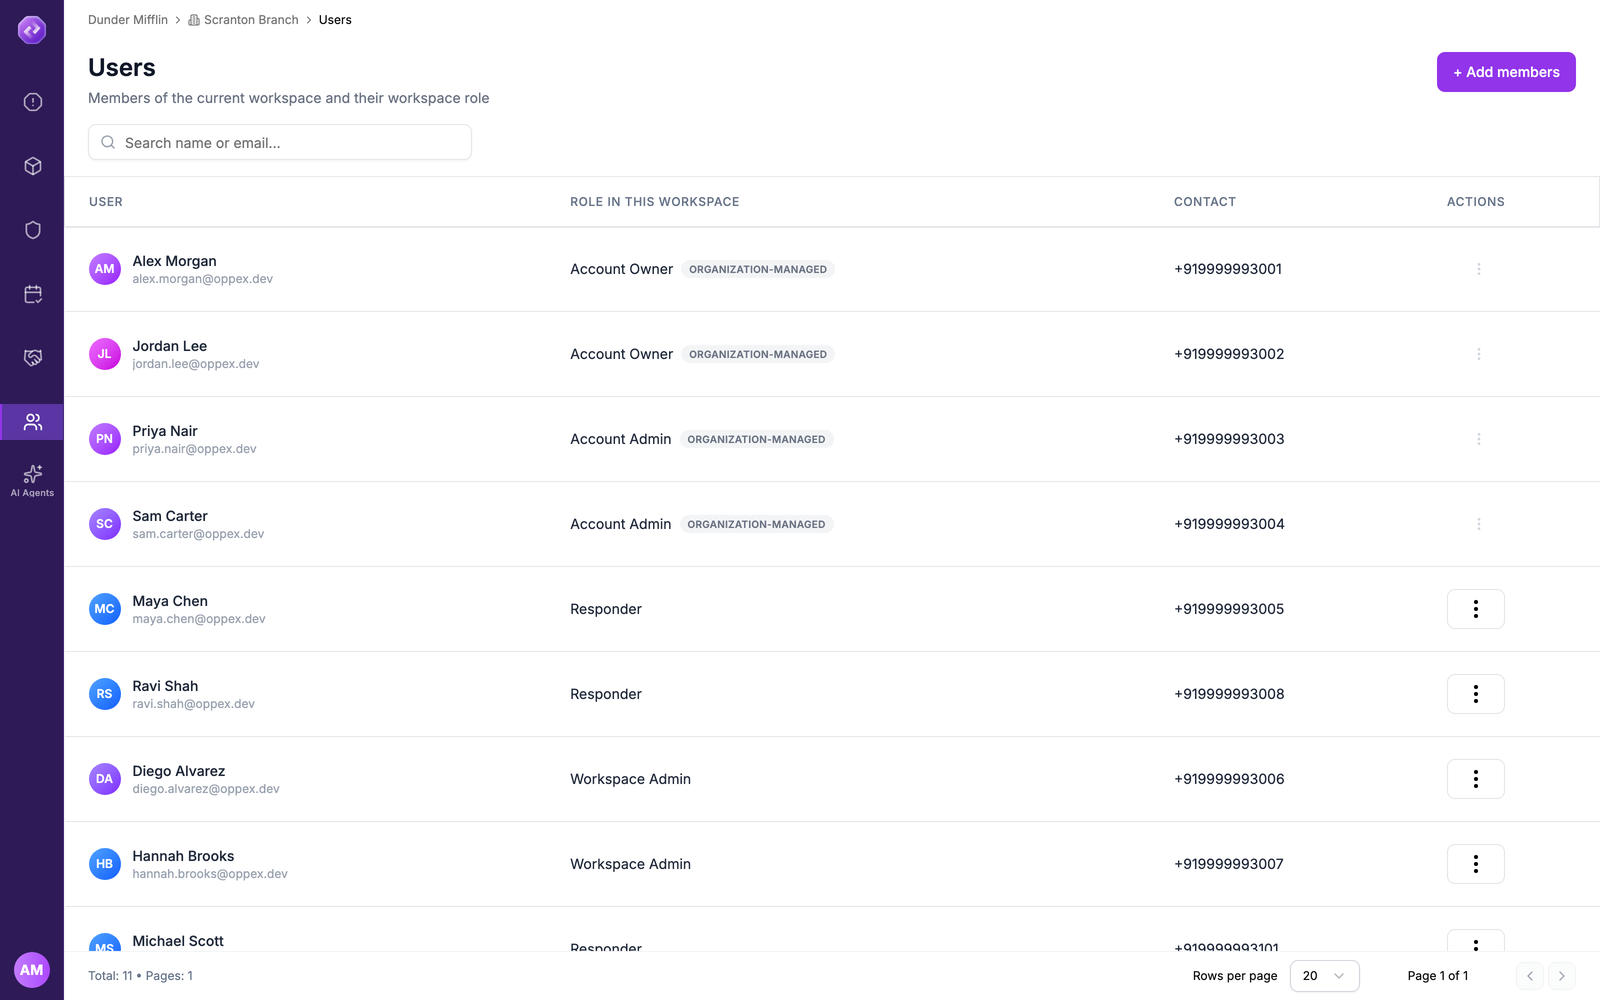
Task: Click the CONTACT column header
Action: (1205, 202)
